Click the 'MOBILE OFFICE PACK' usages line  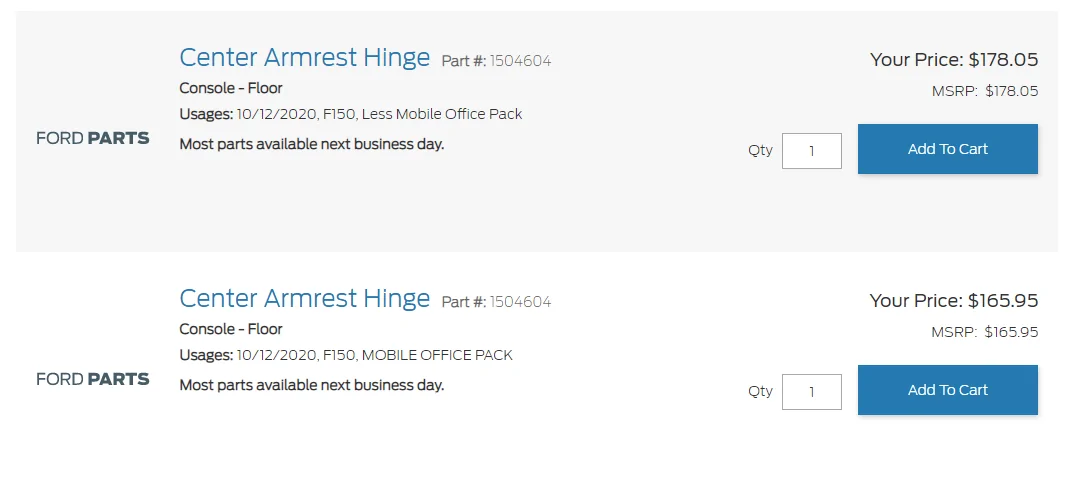coord(346,355)
